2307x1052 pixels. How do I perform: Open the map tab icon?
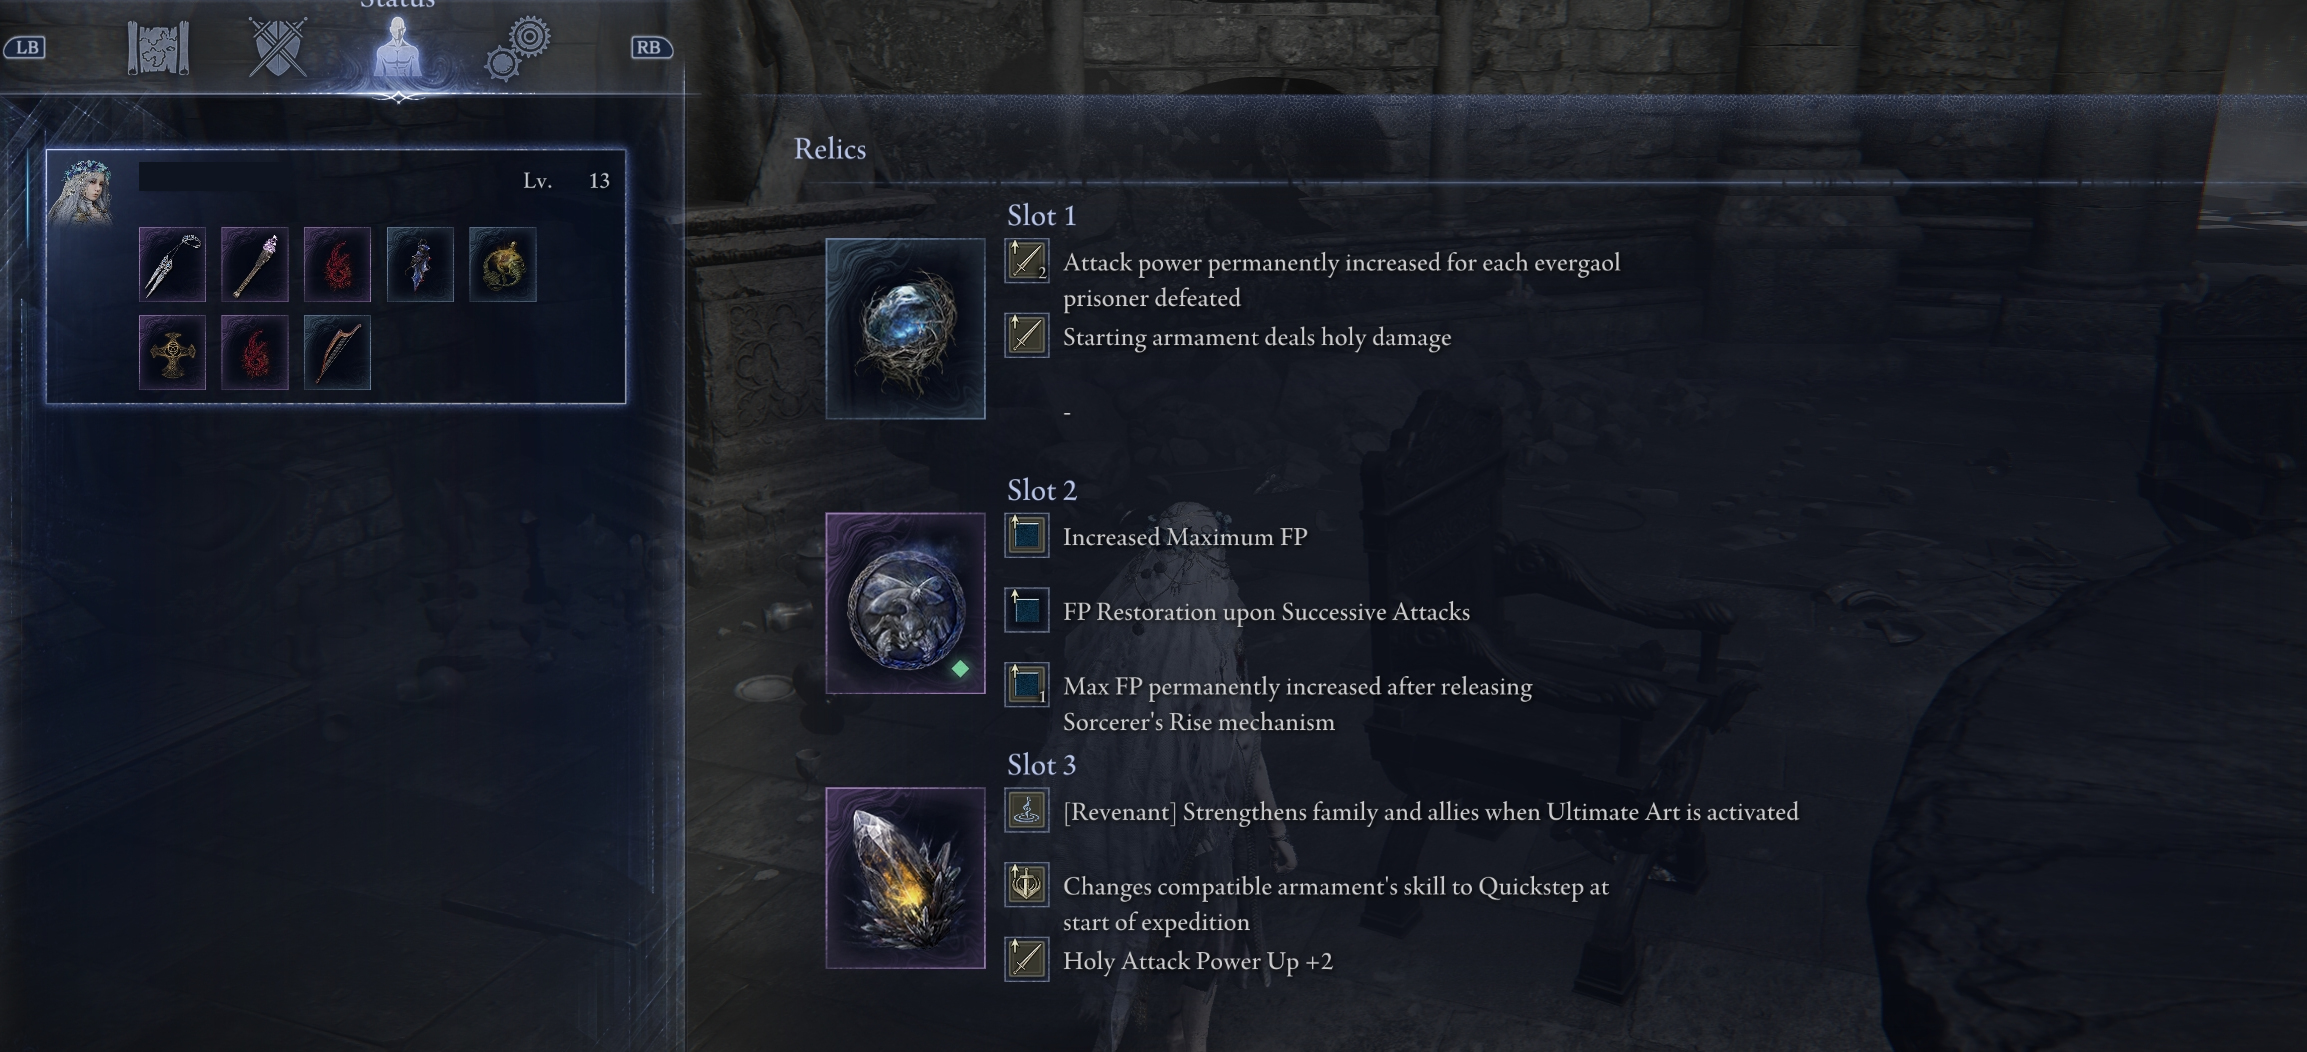[158, 48]
